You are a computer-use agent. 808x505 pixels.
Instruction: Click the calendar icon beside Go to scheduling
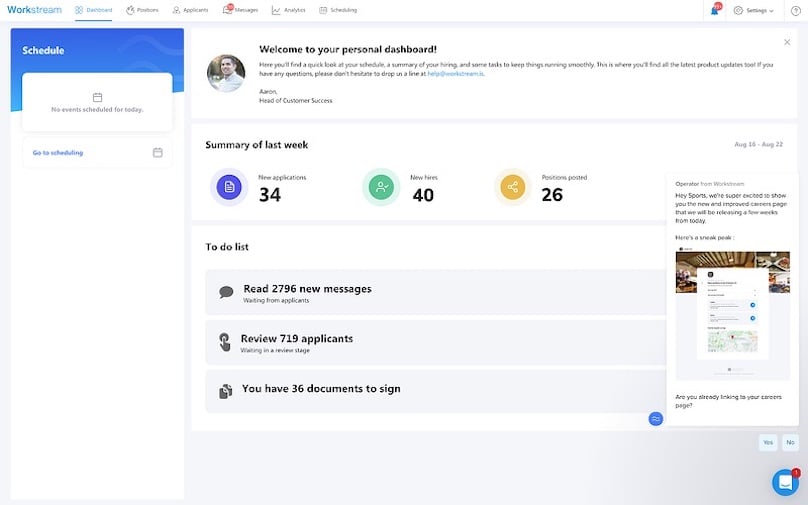point(158,153)
